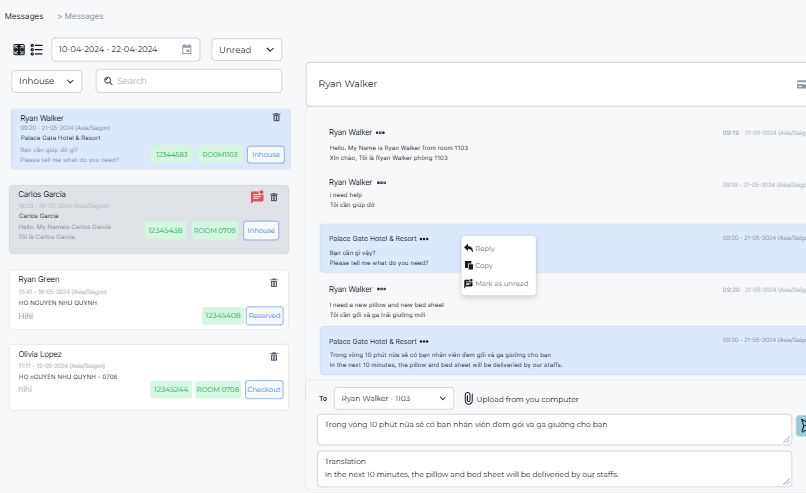This screenshot has width=806, height=493.
Task: Open options dots on first Palace Gate message
Action: [424, 239]
